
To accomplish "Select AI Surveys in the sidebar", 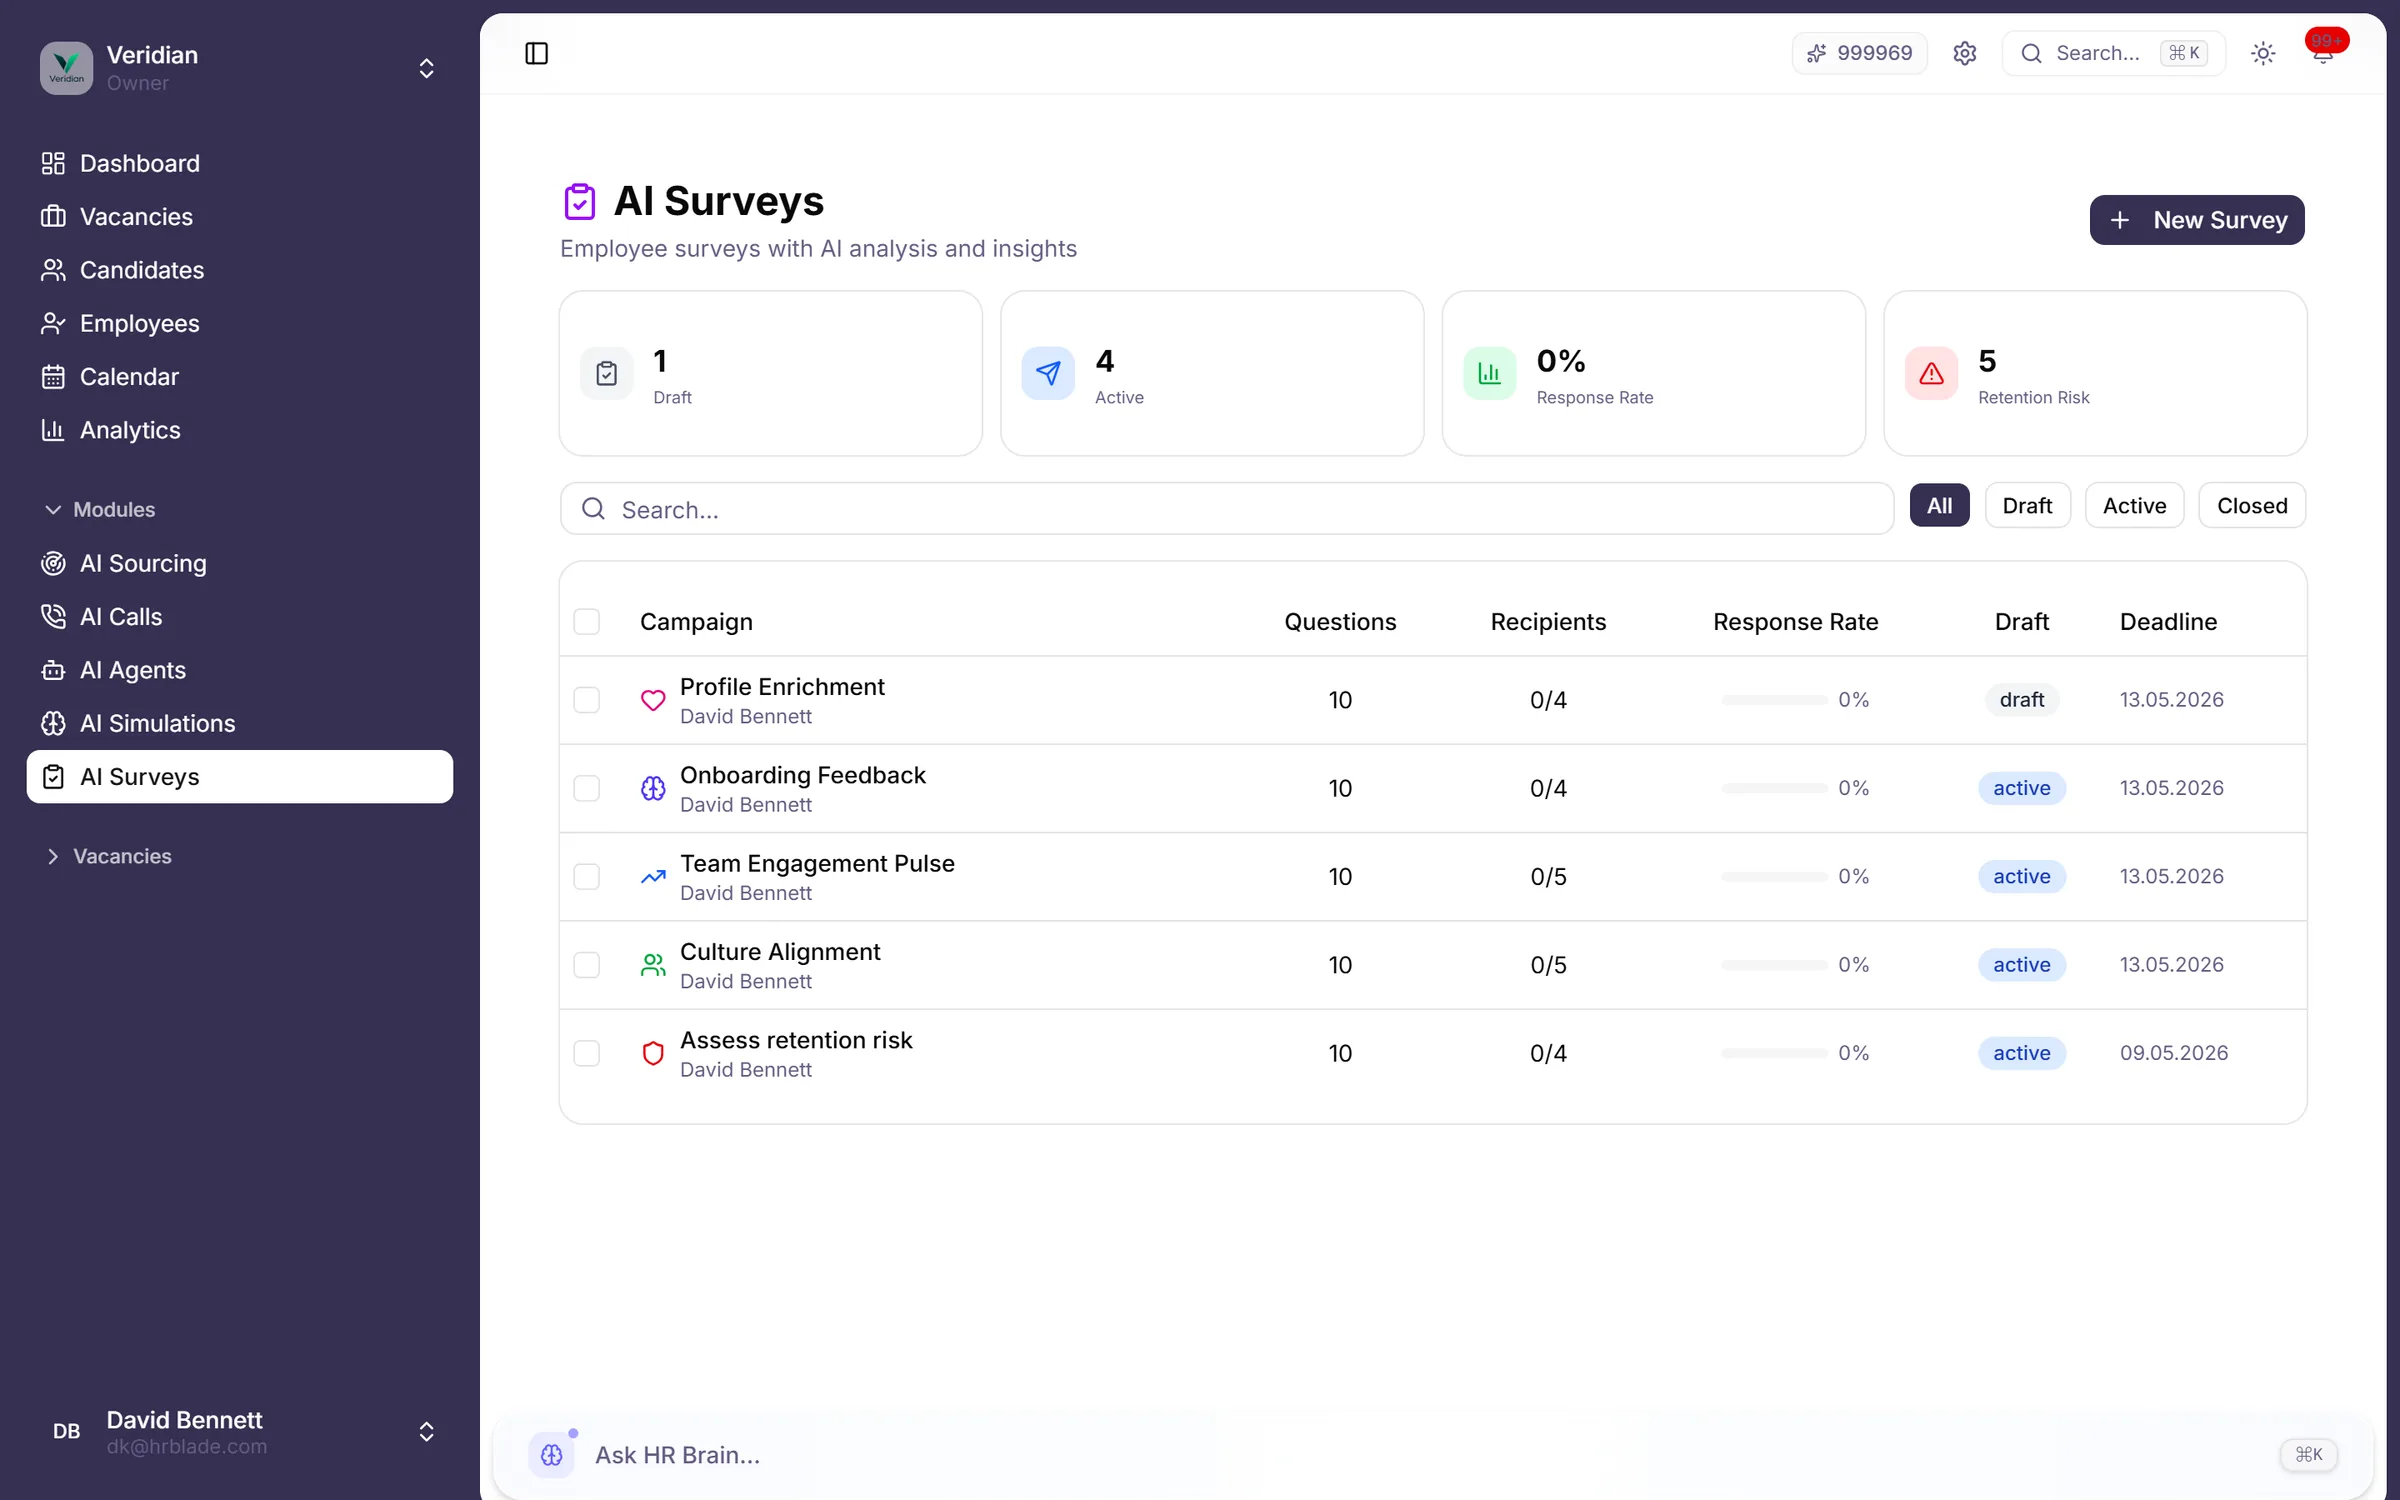I will pyautogui.click(x=240, y=776).
